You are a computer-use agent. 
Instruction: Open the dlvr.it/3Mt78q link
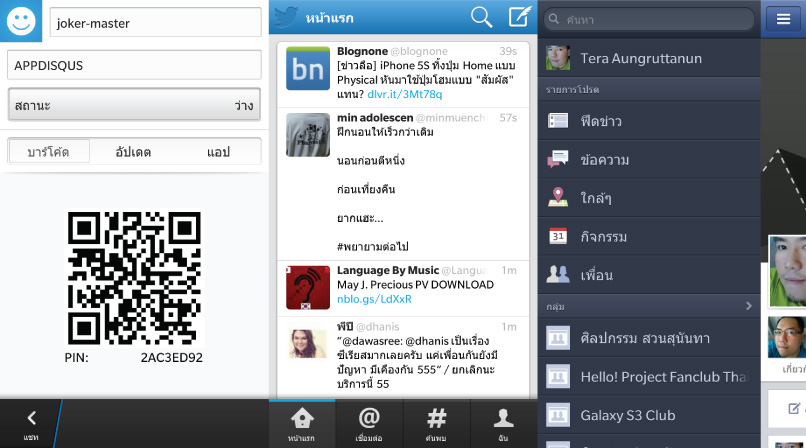(x=405, y=94)
